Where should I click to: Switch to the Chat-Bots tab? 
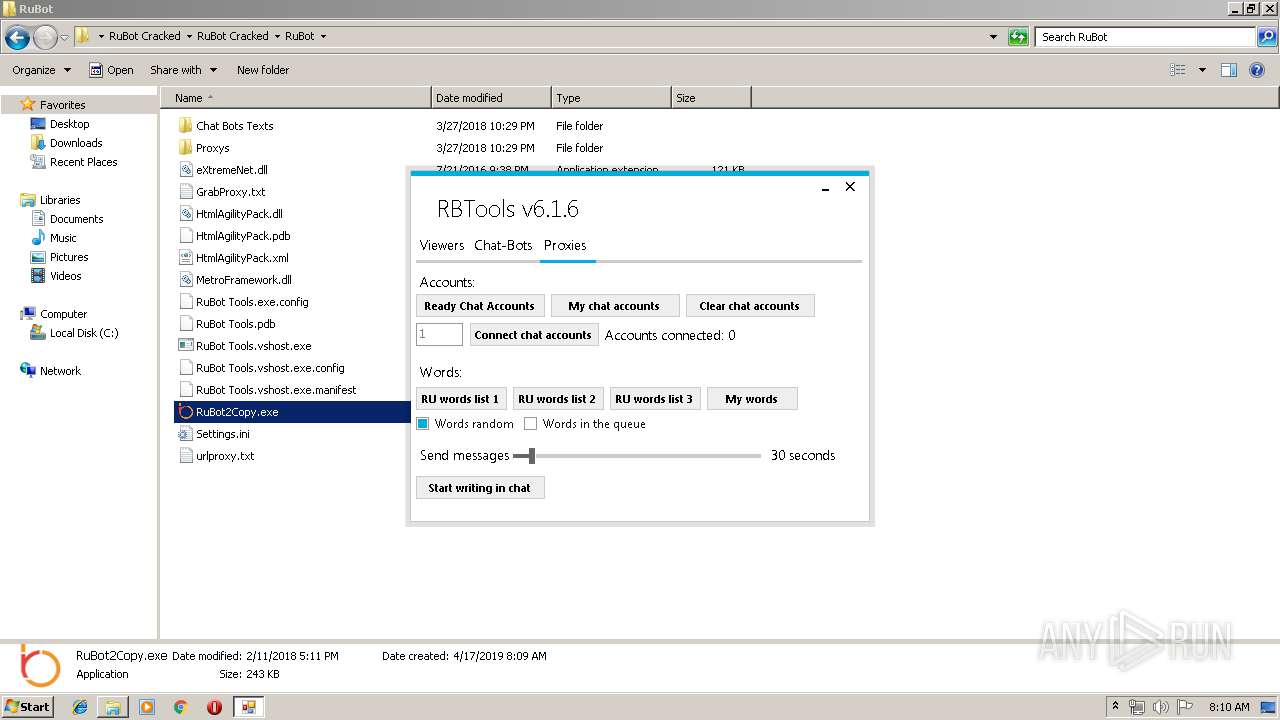click(x=503, y=246)
